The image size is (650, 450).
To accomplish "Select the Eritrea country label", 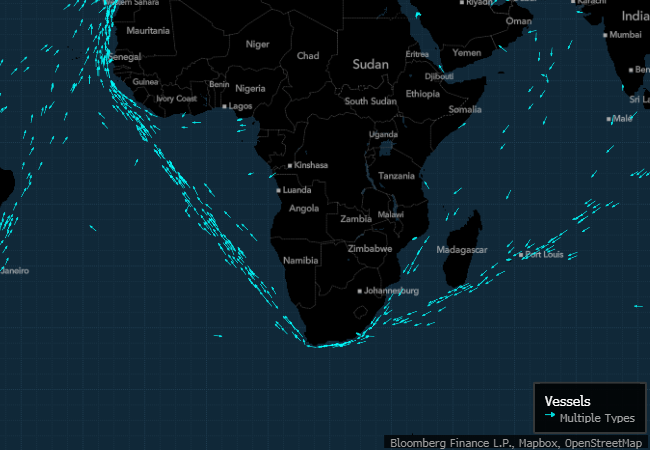I will [x=417, y=54].
